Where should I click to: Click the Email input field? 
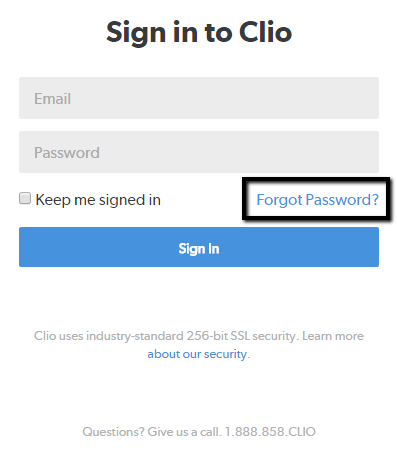tap(199, 98)
